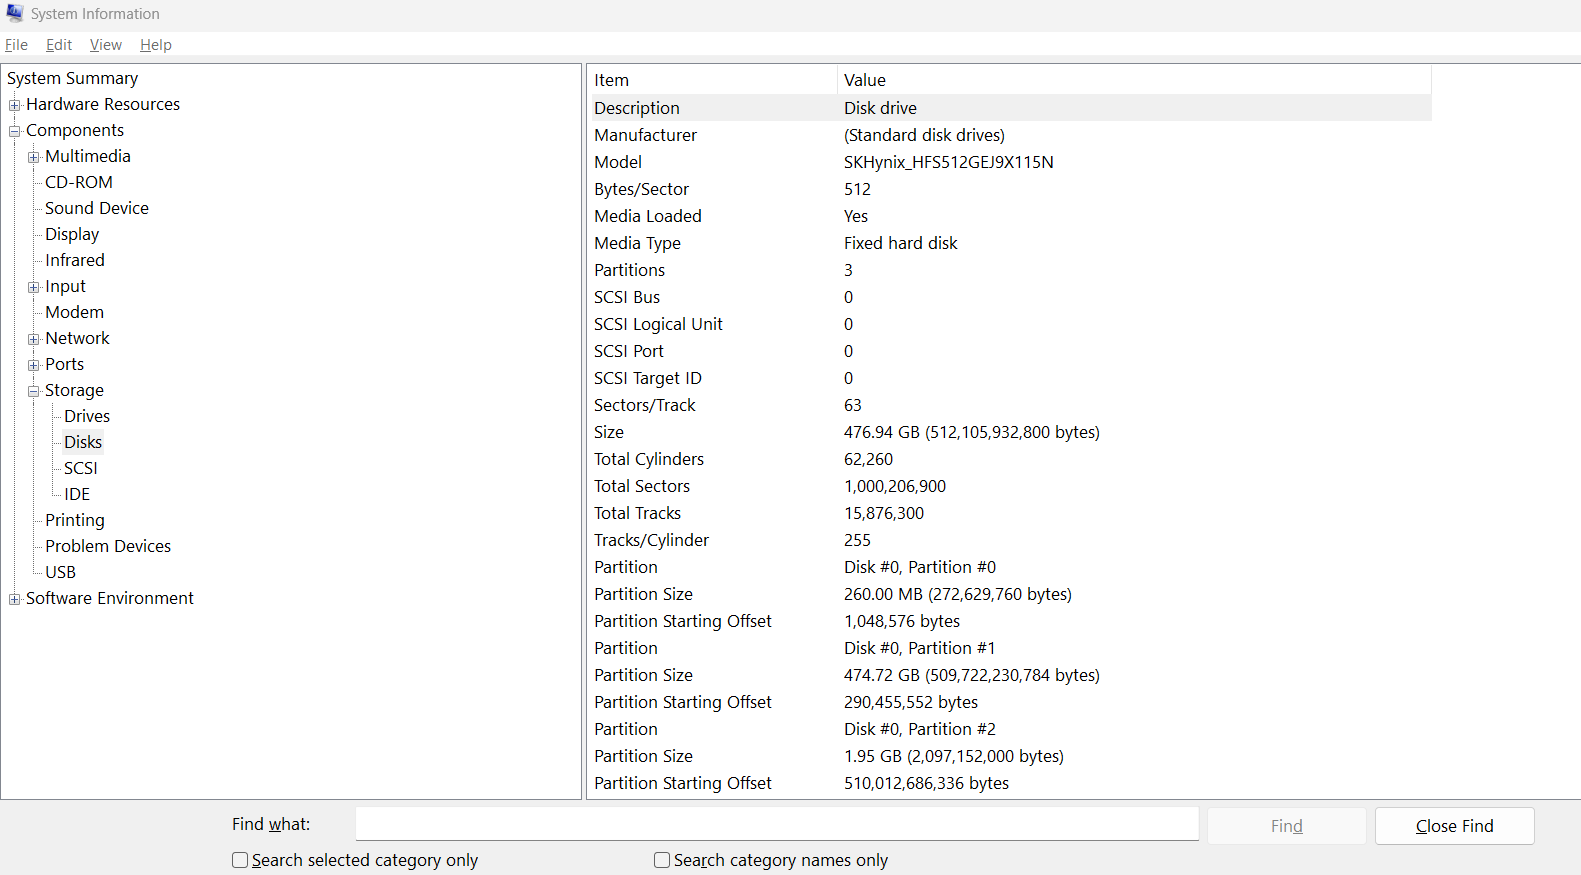
Task: Click the Disk #0, Partition #2 value
Action: [920, 729]
